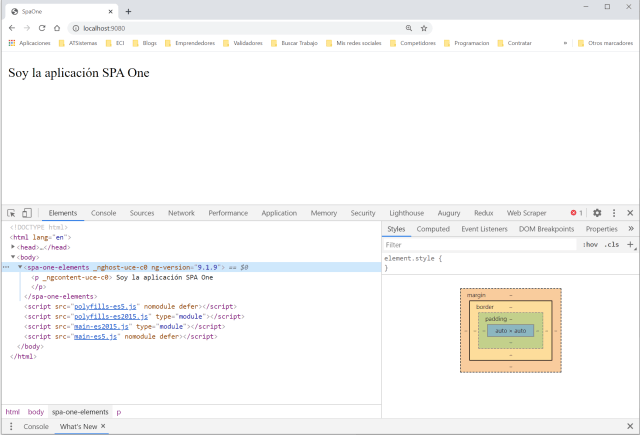Bookmark this page with the star
The height and width of the screenshot is (435, 640).
(424, 28)
